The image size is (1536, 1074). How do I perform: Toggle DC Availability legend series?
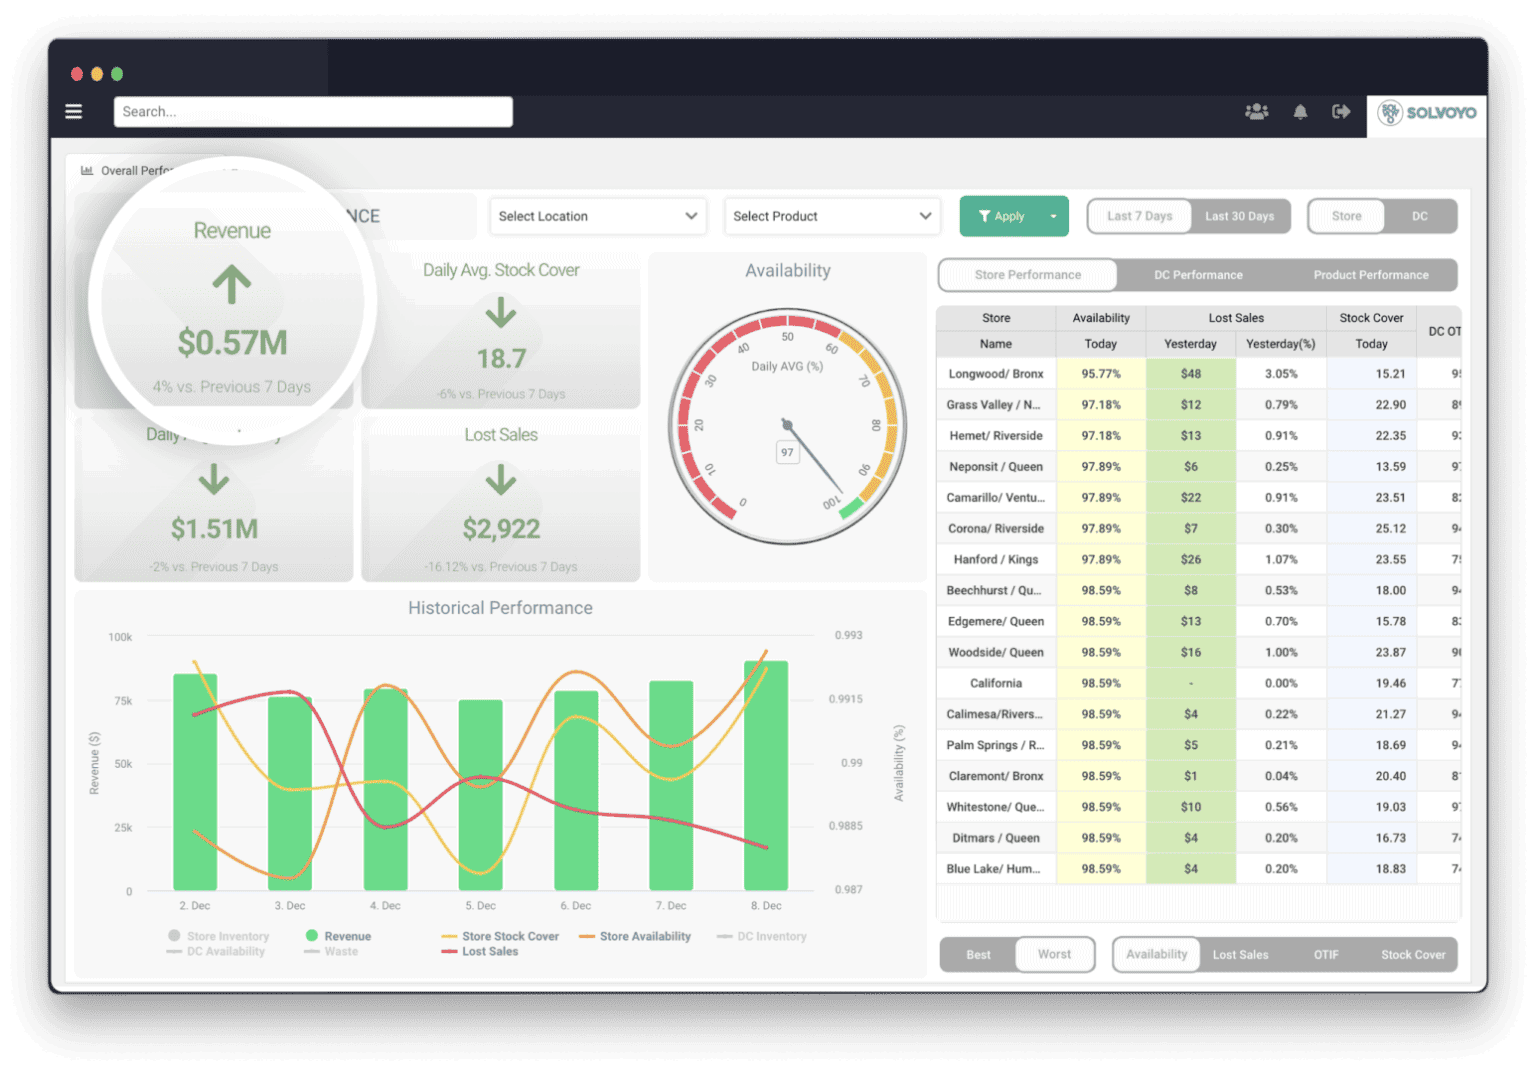216,951
